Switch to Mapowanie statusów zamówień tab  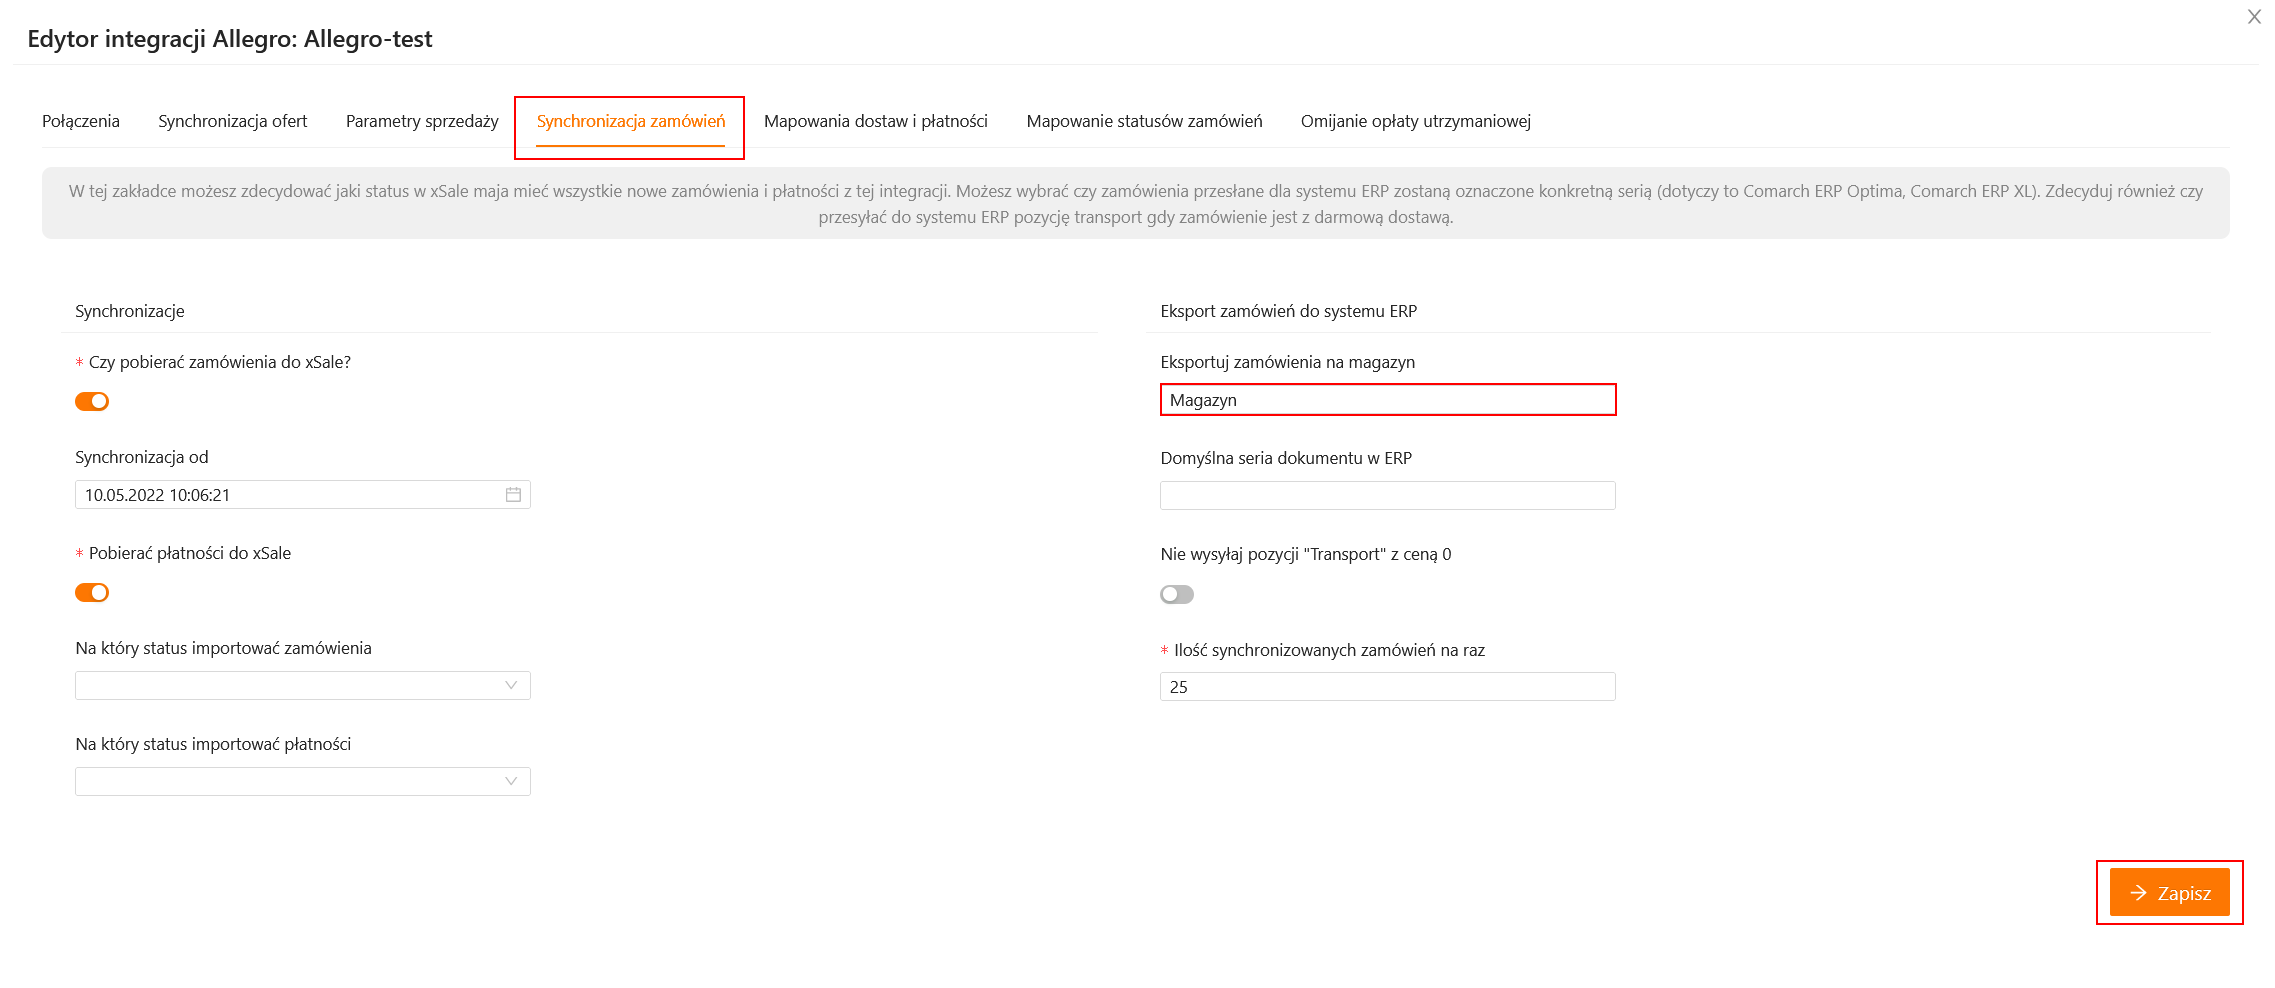click(1144, 122)
